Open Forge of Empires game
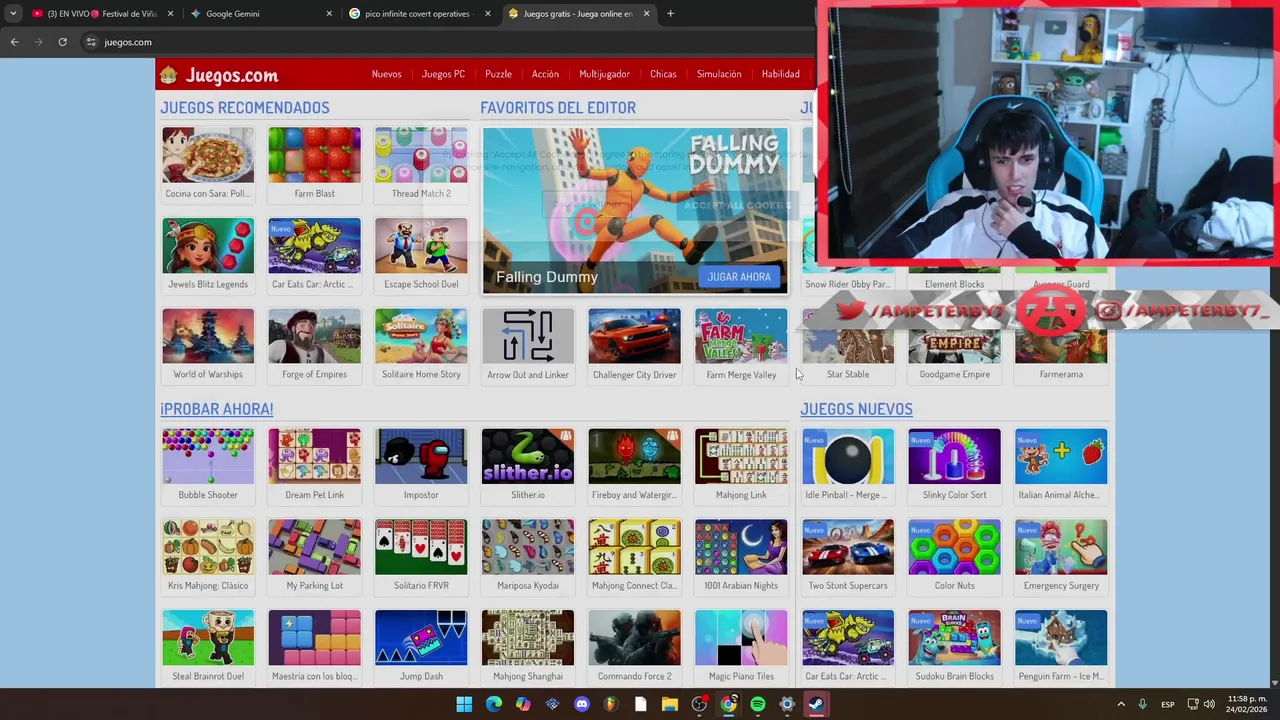This screenshot has width=1280, height=720. (x=314, y=345)
